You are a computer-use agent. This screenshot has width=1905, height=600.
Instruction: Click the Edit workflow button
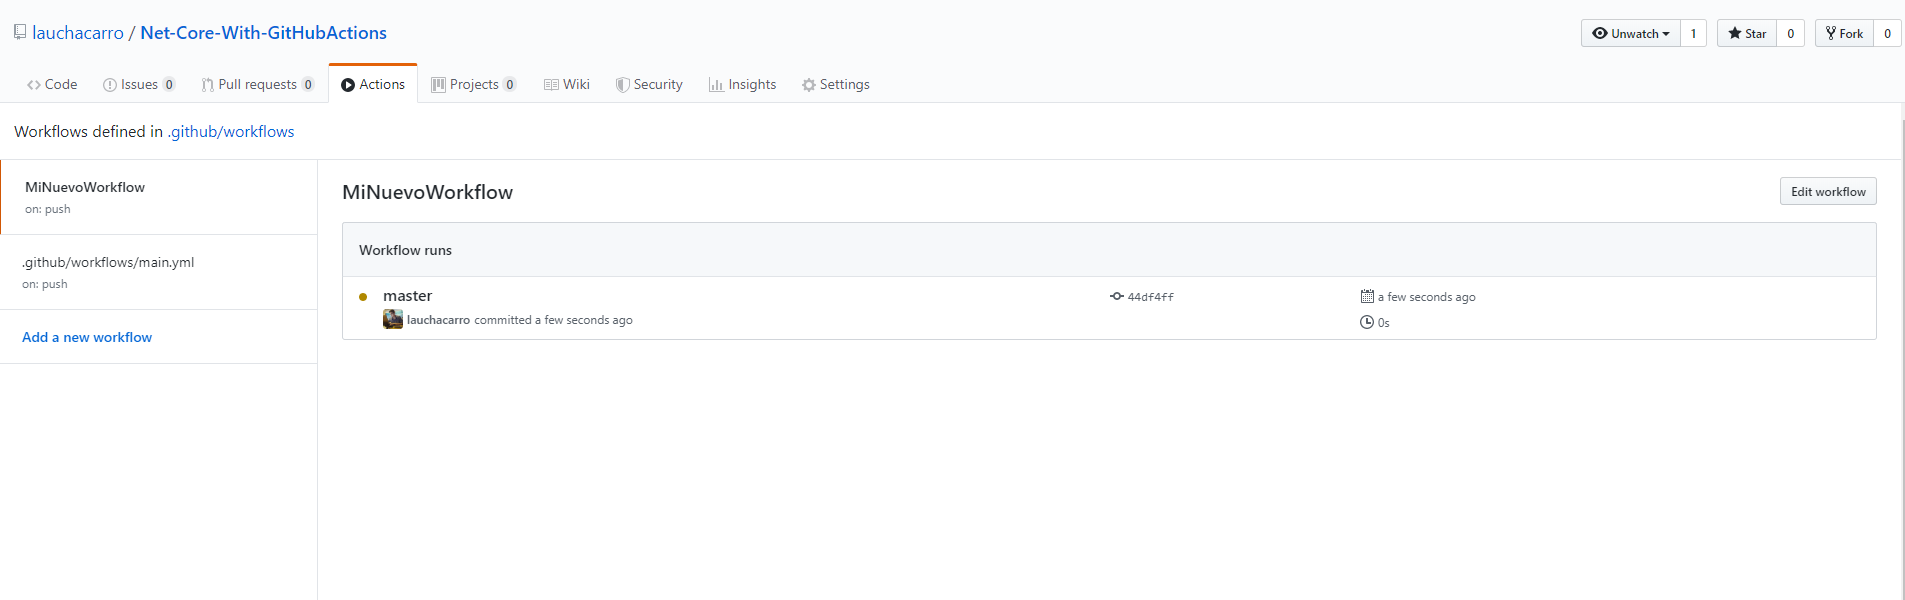[x=1828, y=191]
